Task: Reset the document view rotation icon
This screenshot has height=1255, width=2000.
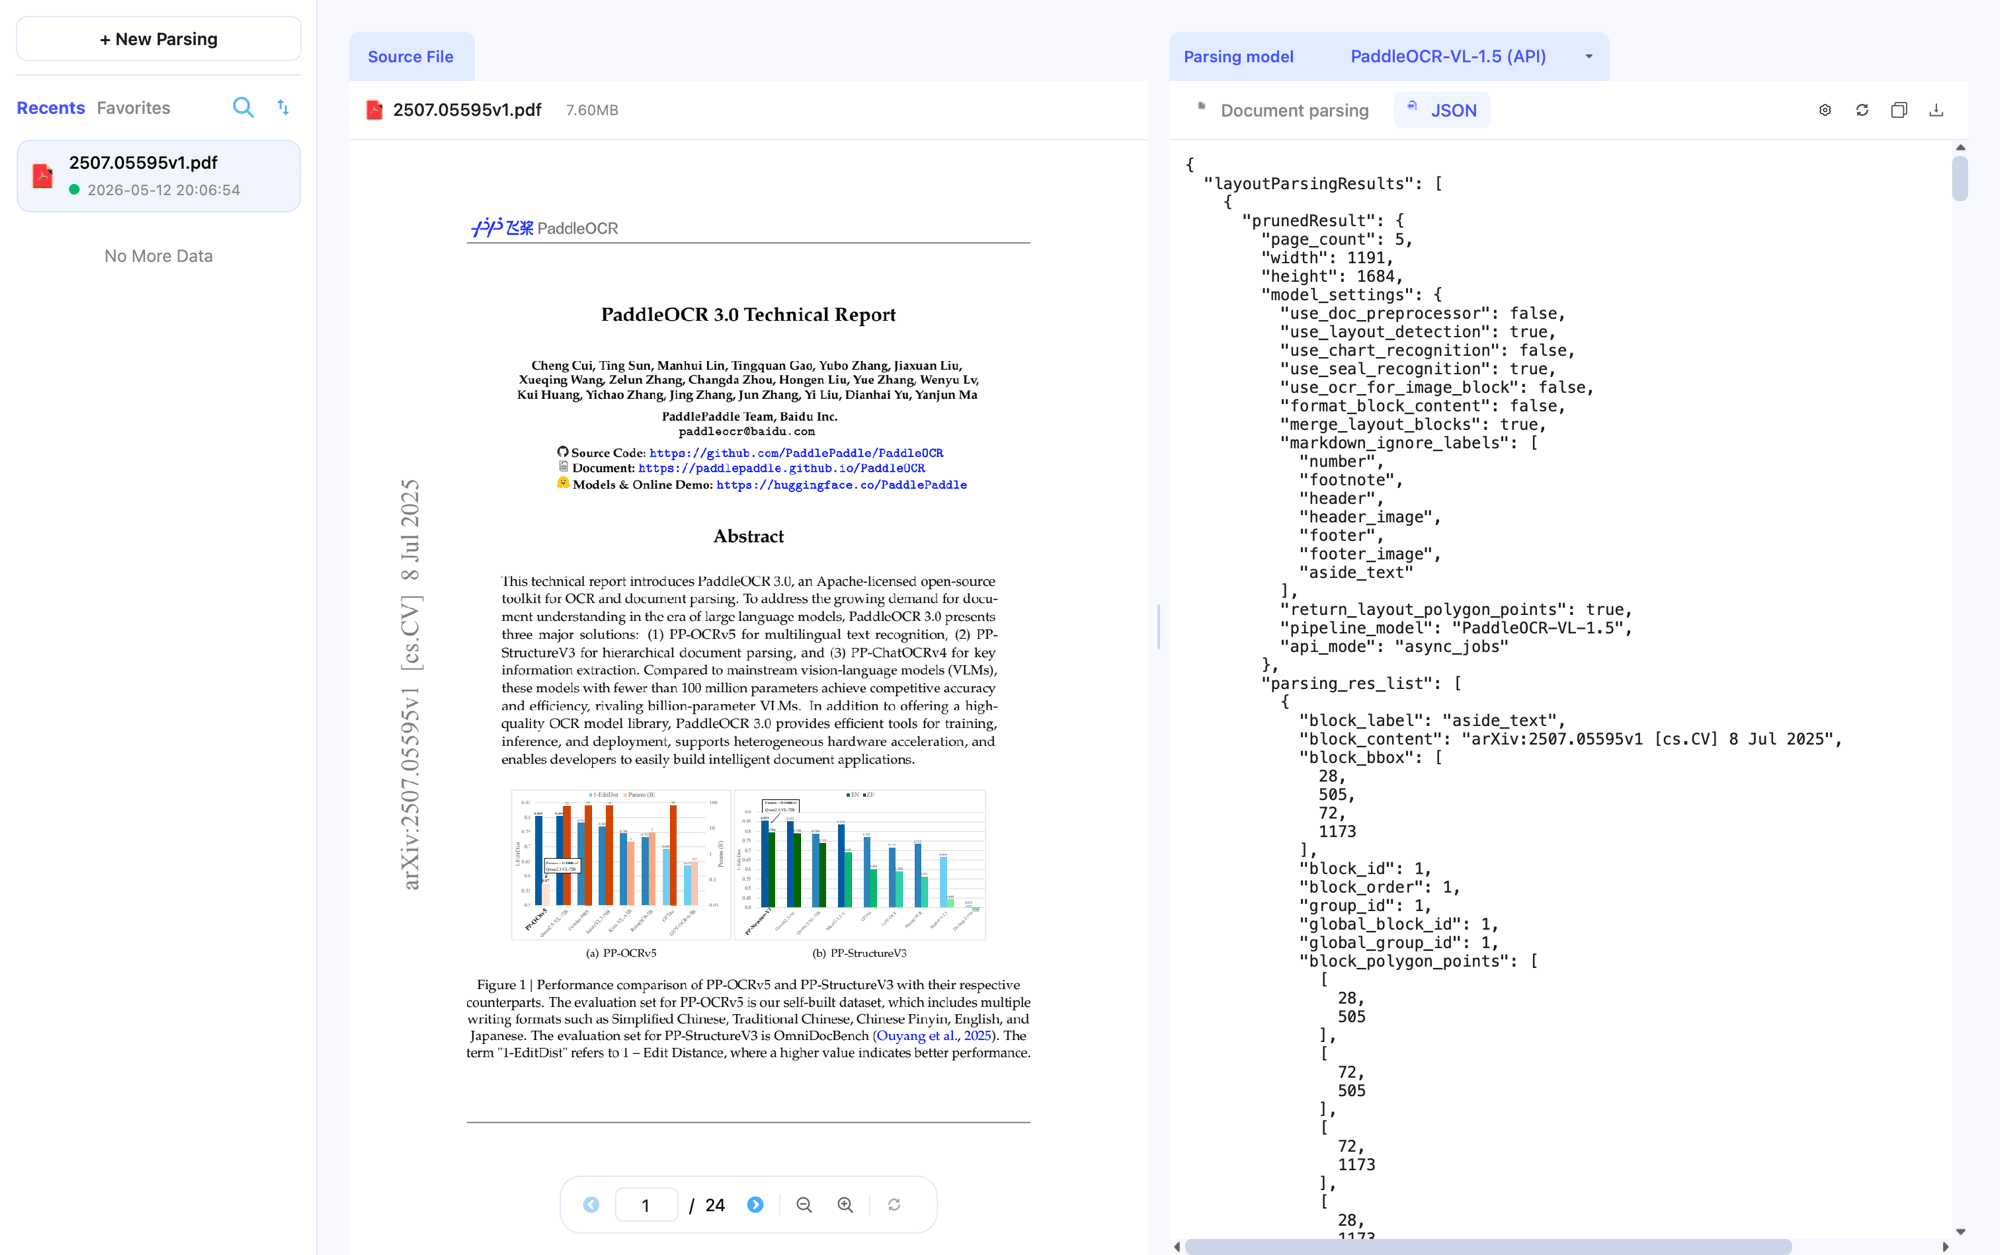Action: point(894,1205)
